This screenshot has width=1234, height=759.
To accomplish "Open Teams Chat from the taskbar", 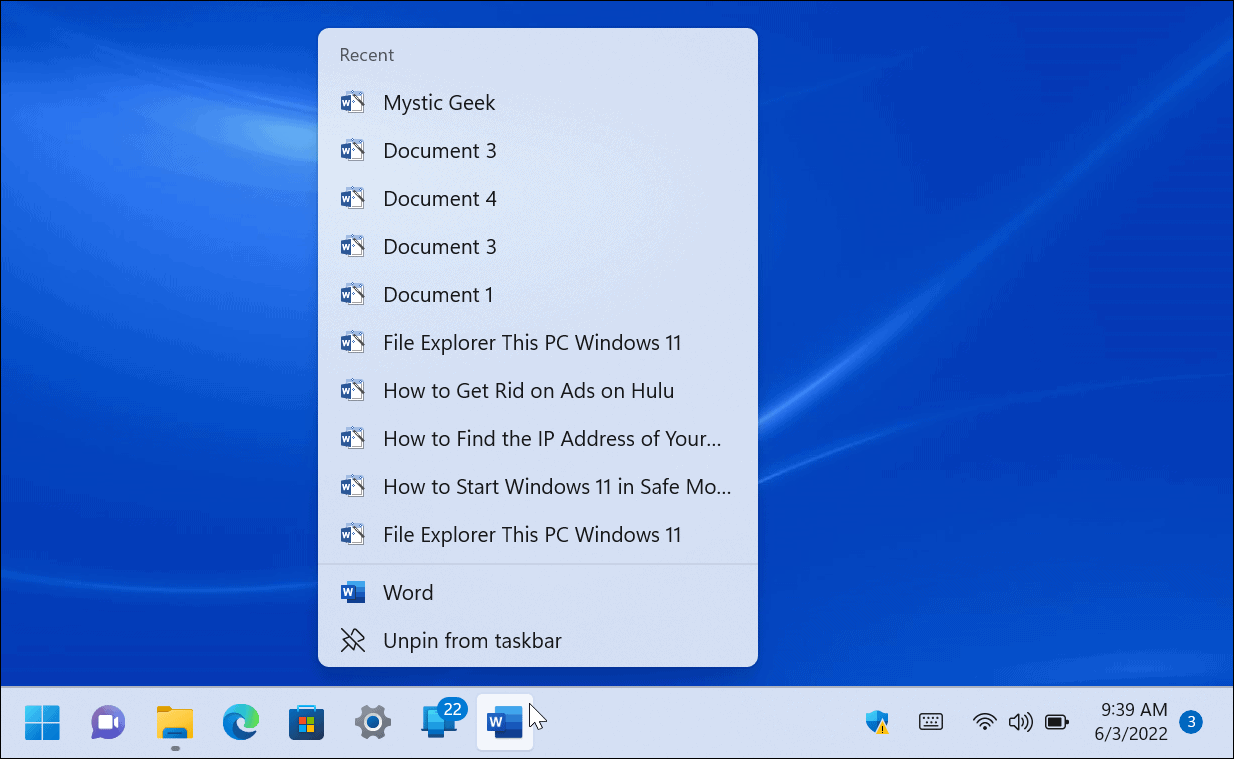I will pos(108,722).
